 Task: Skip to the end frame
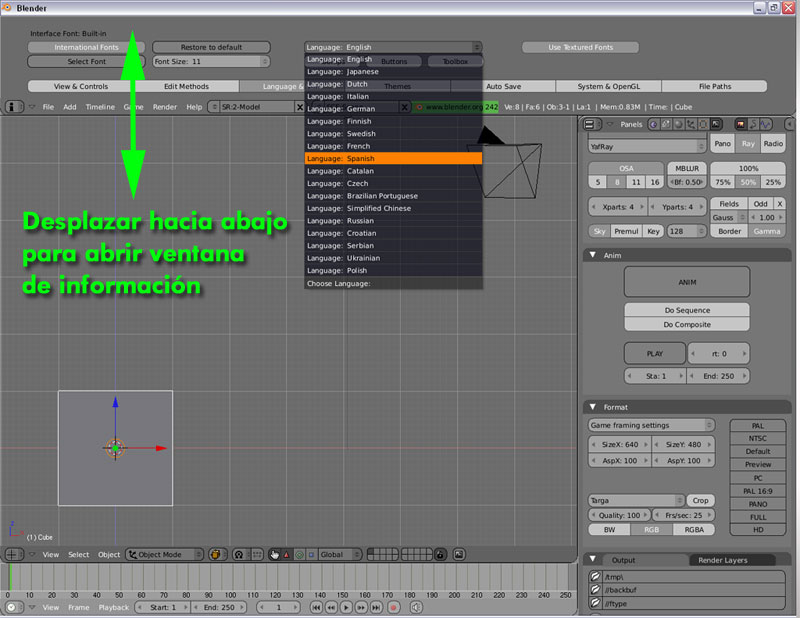pyautogui.click(x=376, y=607)
